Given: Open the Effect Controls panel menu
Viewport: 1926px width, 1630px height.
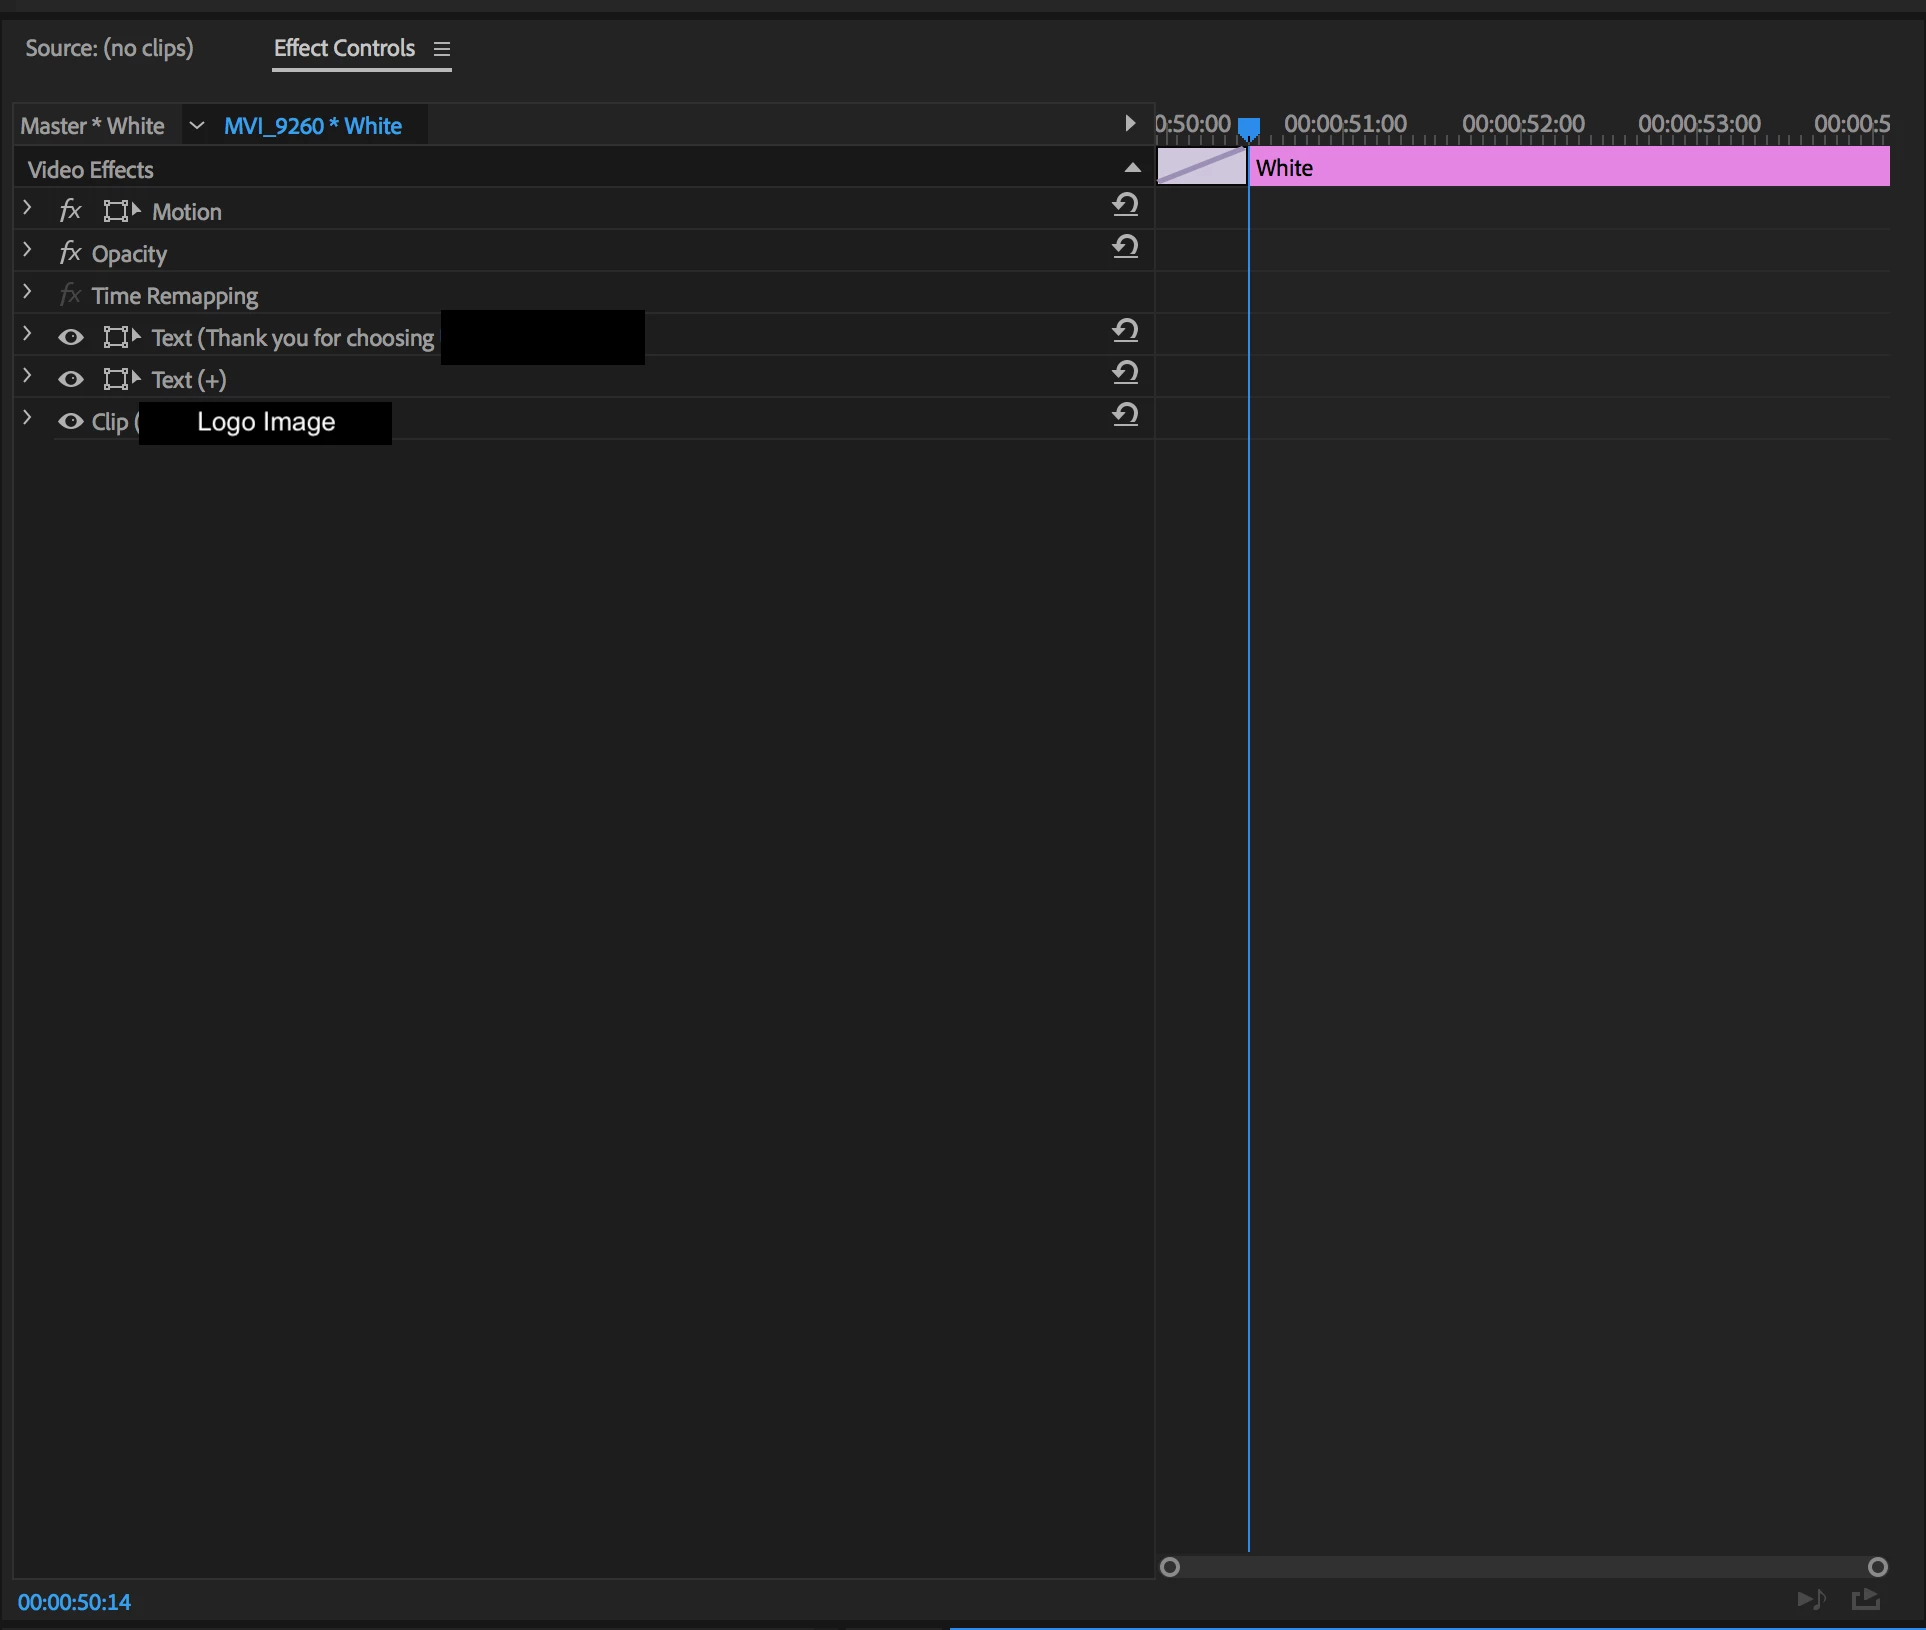Looking at the screenshot, I should click(x=442, y=49).
